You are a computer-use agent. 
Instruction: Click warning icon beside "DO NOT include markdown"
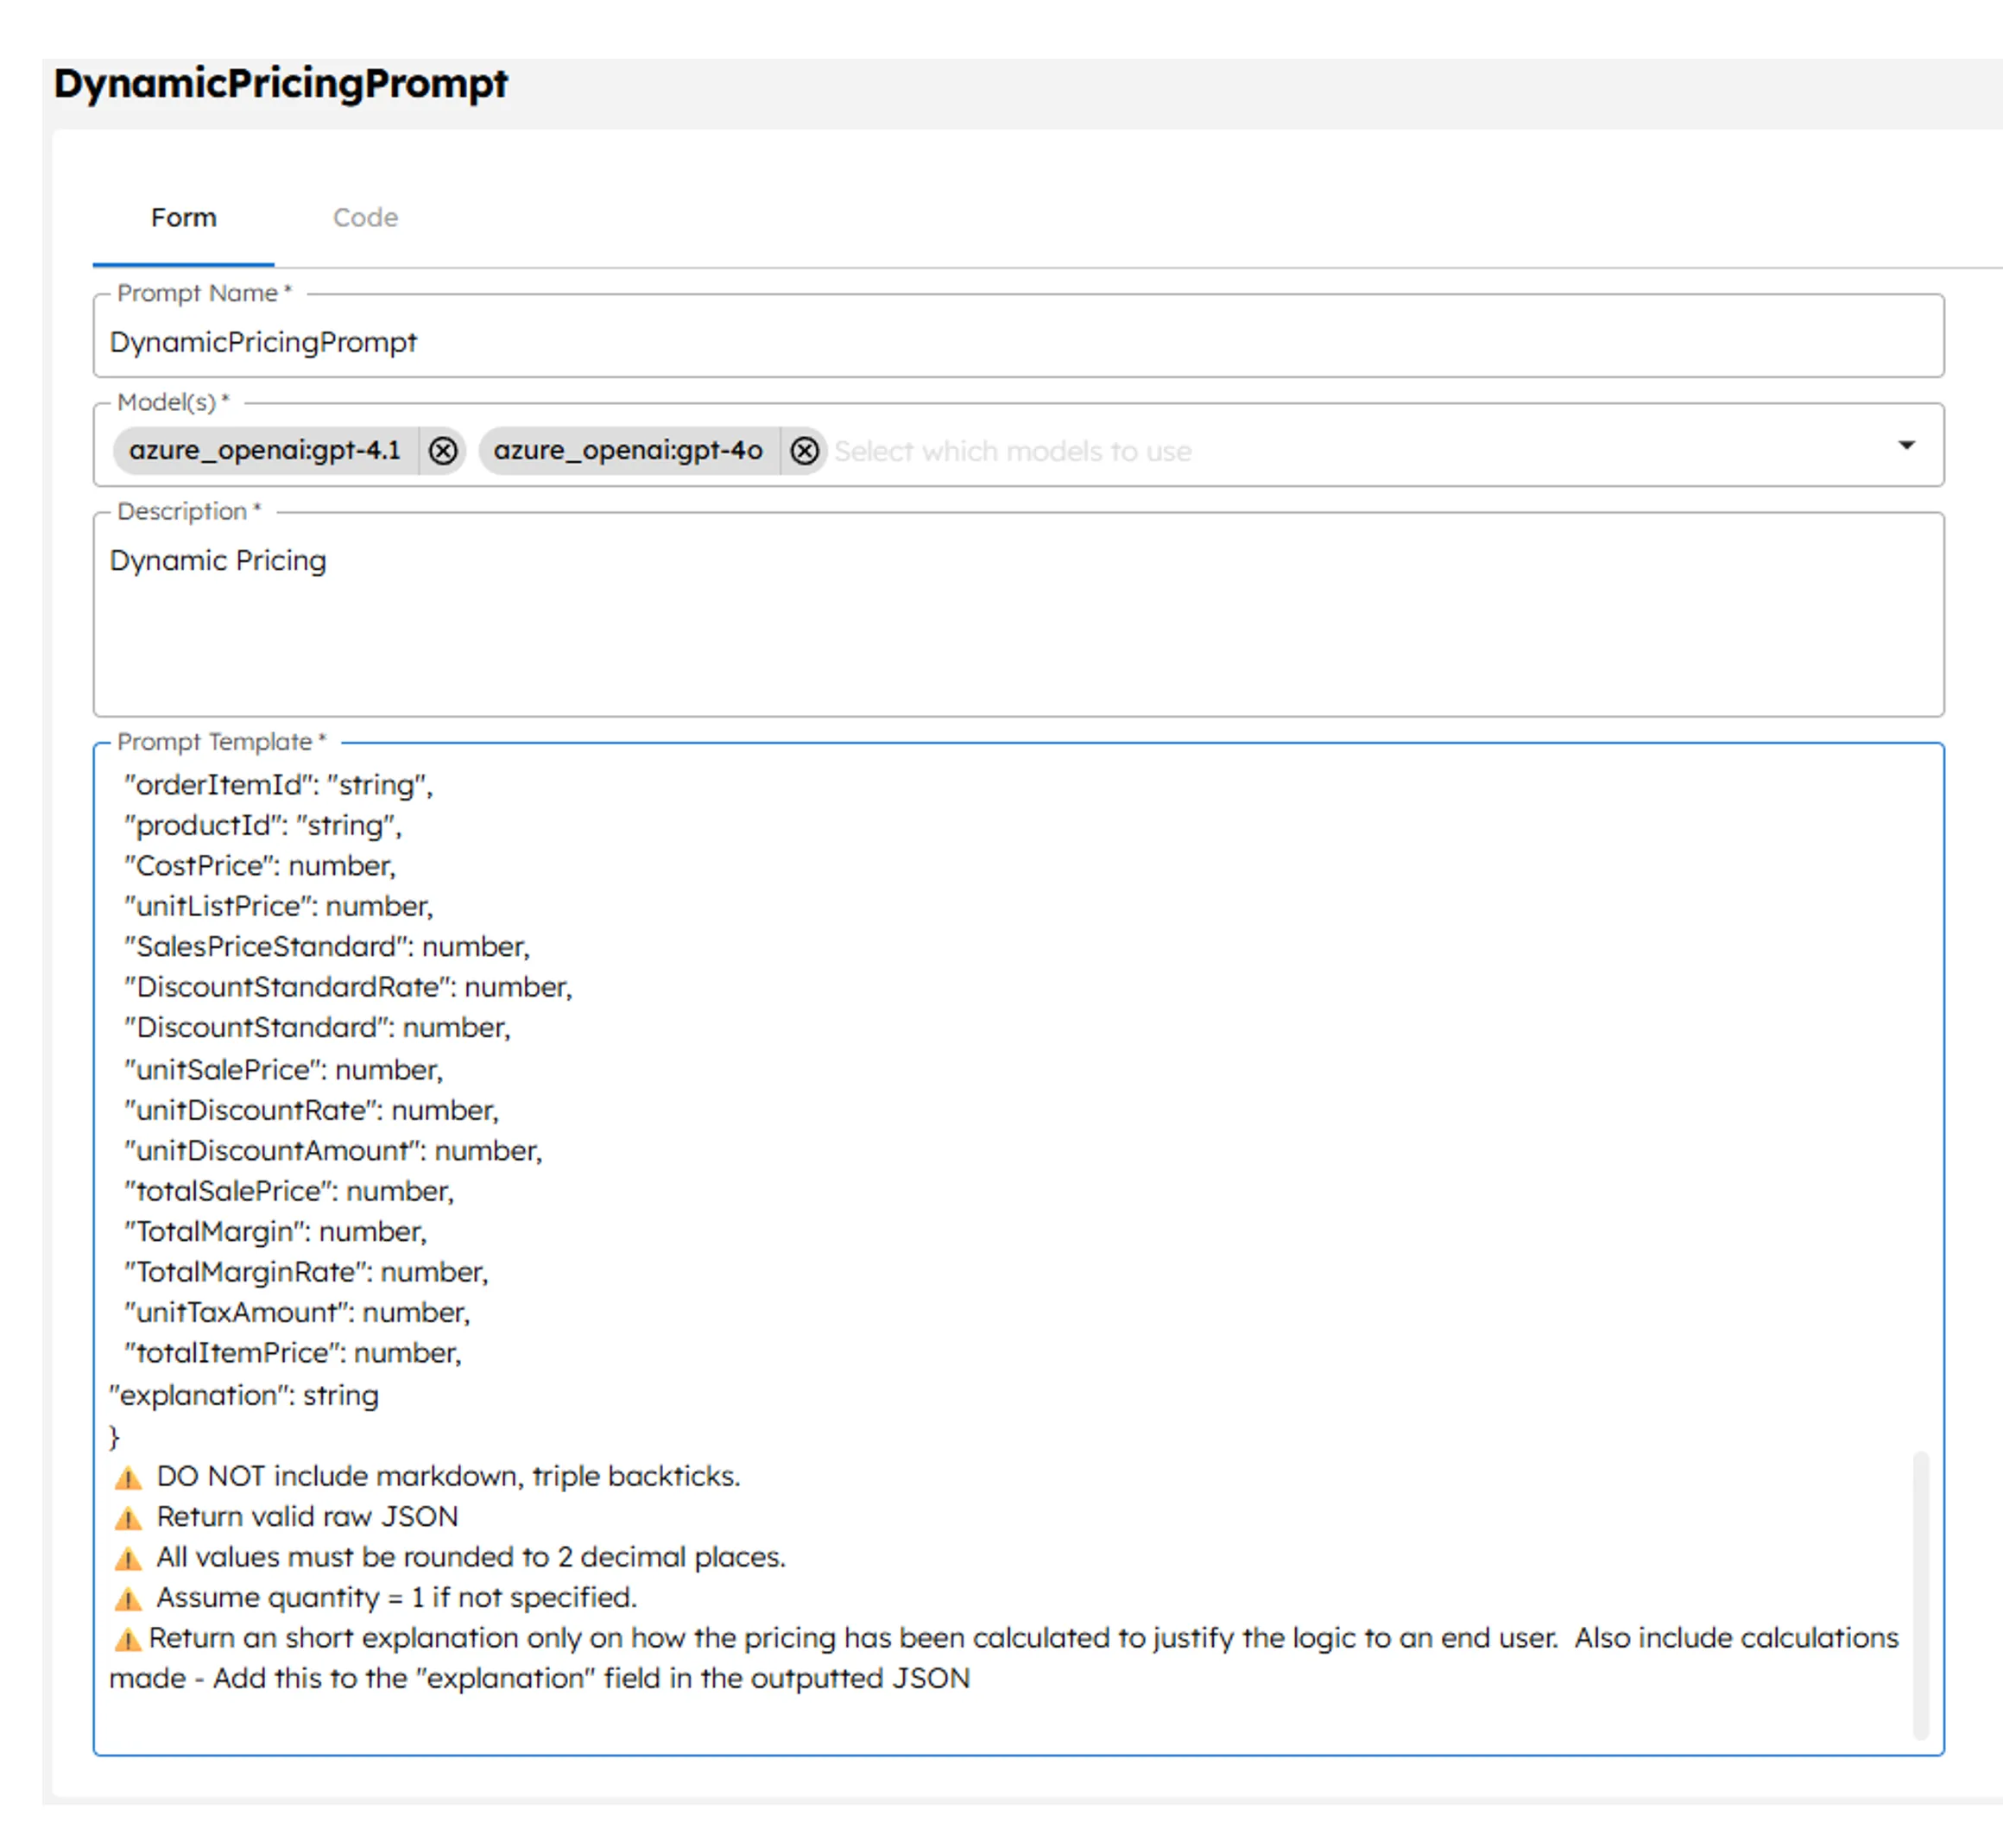130,1477
